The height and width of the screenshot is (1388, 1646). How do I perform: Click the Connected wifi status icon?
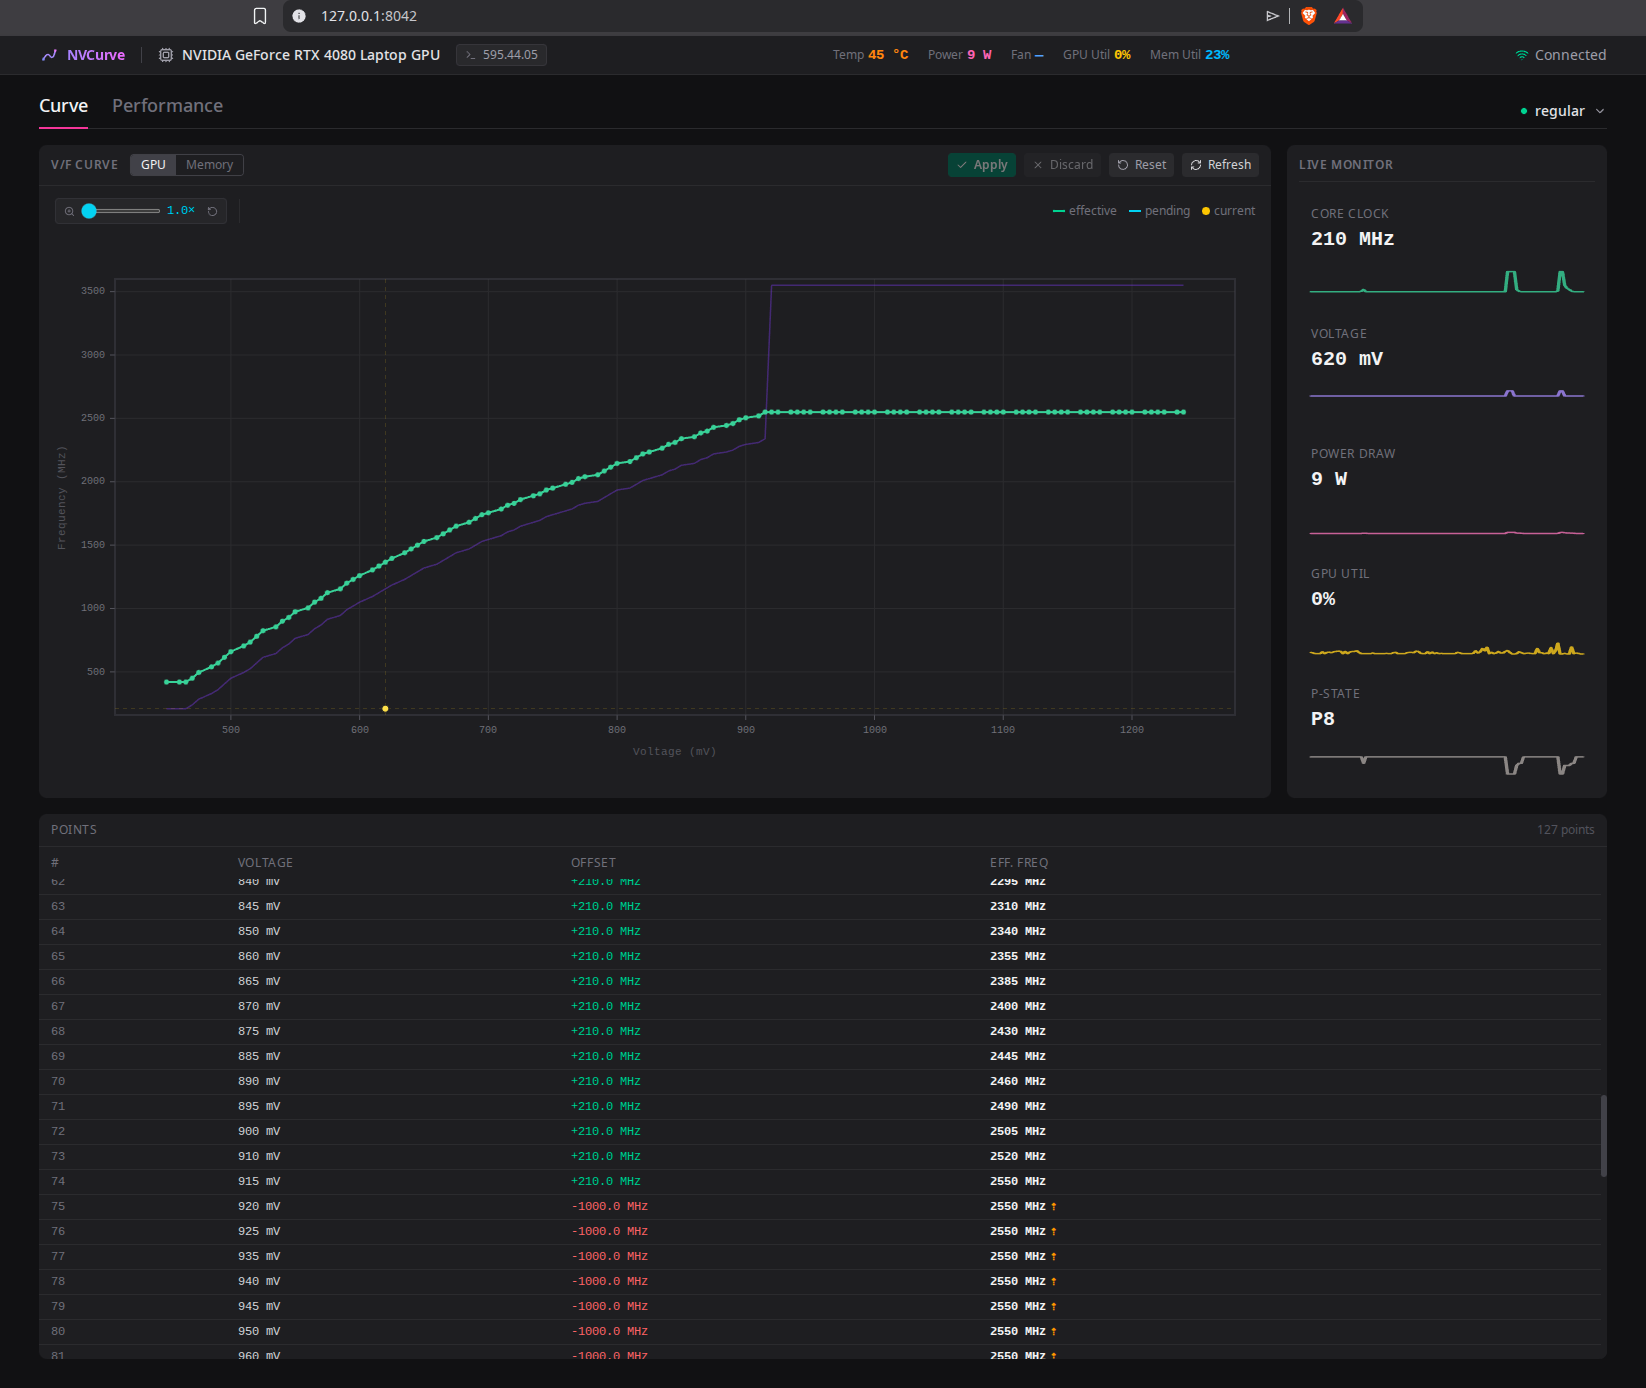click(x=1522, y=55)
